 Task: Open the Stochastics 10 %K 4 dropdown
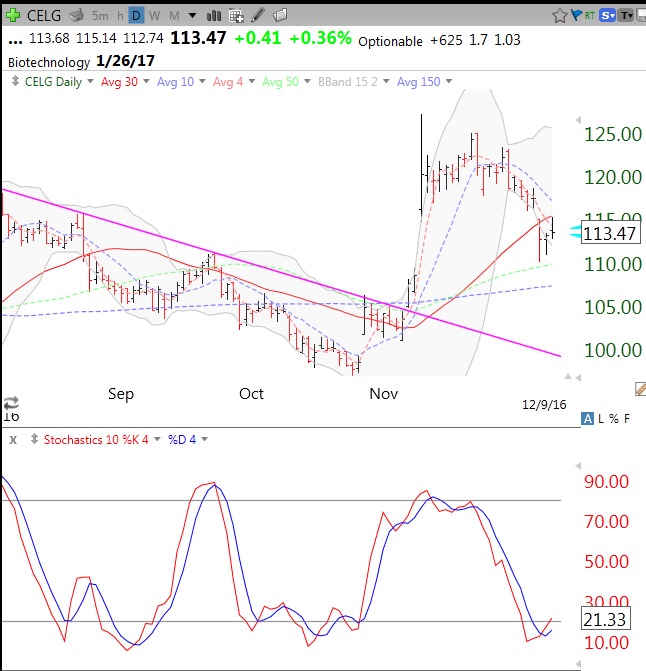(x=157, y=439)
